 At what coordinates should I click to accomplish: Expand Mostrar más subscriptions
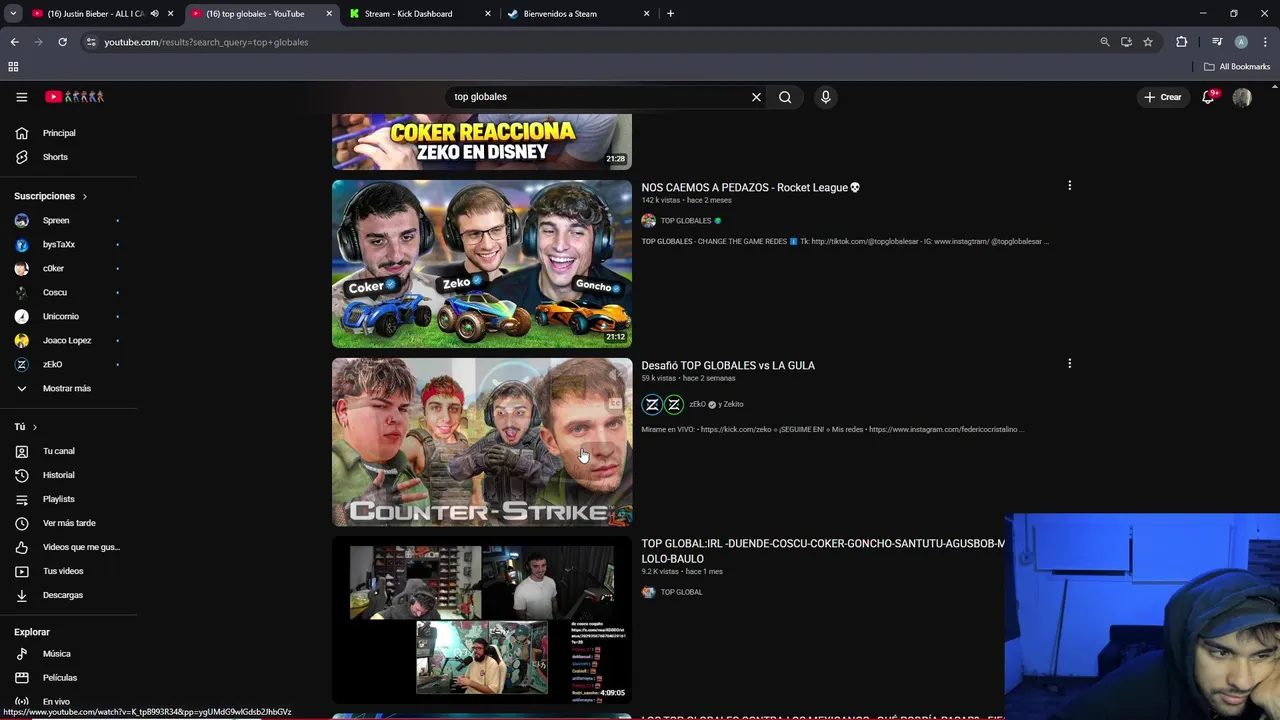click(x=69, y=388)
